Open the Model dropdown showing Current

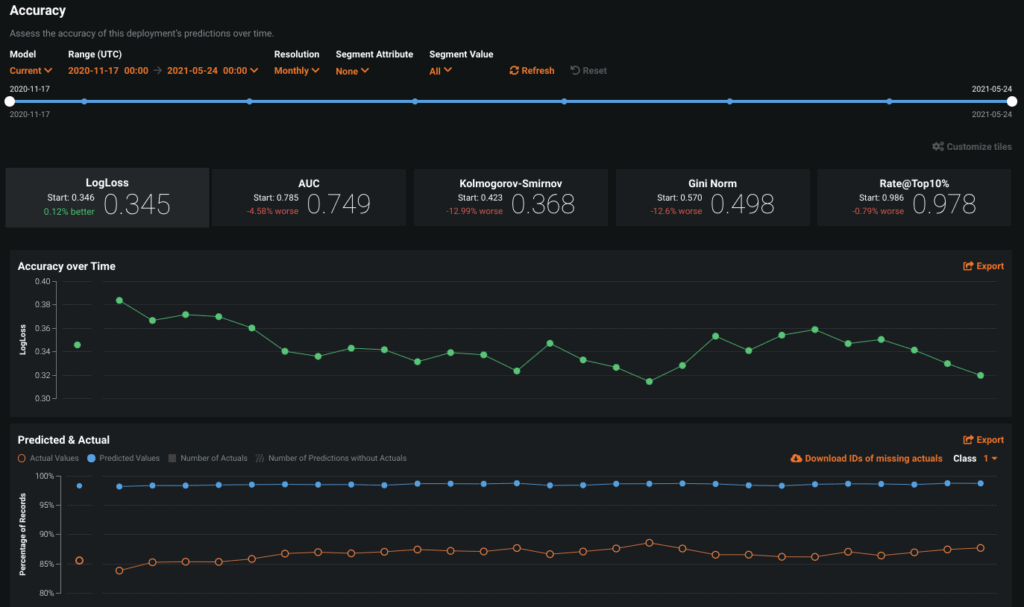(31, 71)
